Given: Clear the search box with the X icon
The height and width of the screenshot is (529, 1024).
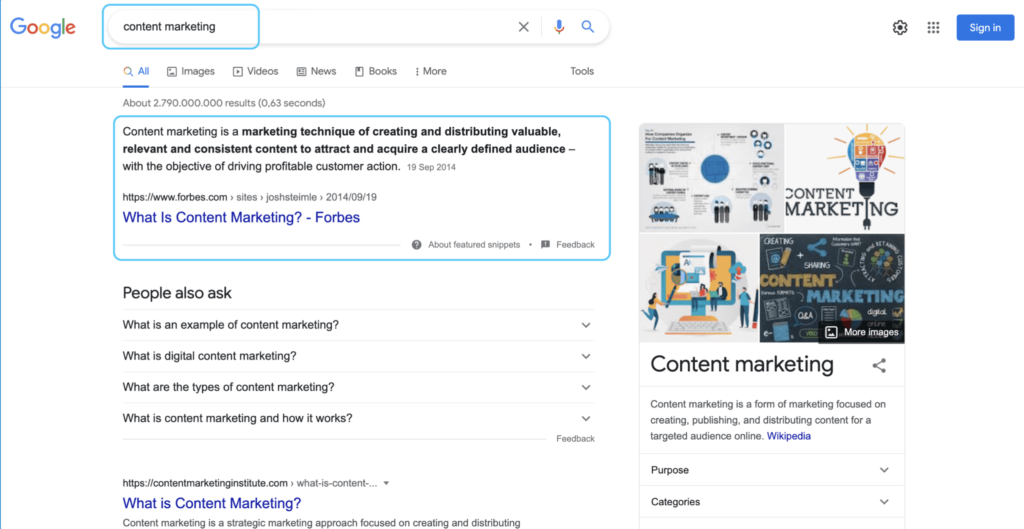Looking at the screenshot, I should pyautogui.click(x=523, y=27).
